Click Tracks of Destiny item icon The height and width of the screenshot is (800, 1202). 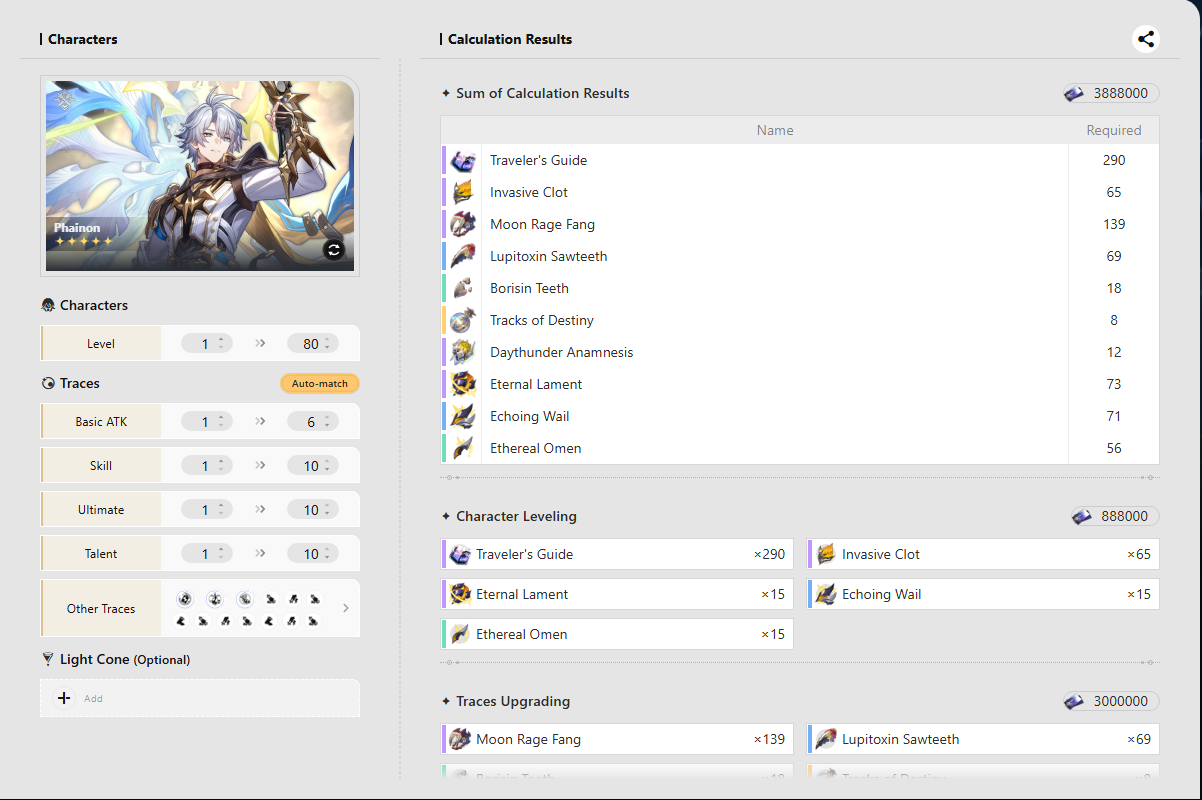tap(463, 320)
